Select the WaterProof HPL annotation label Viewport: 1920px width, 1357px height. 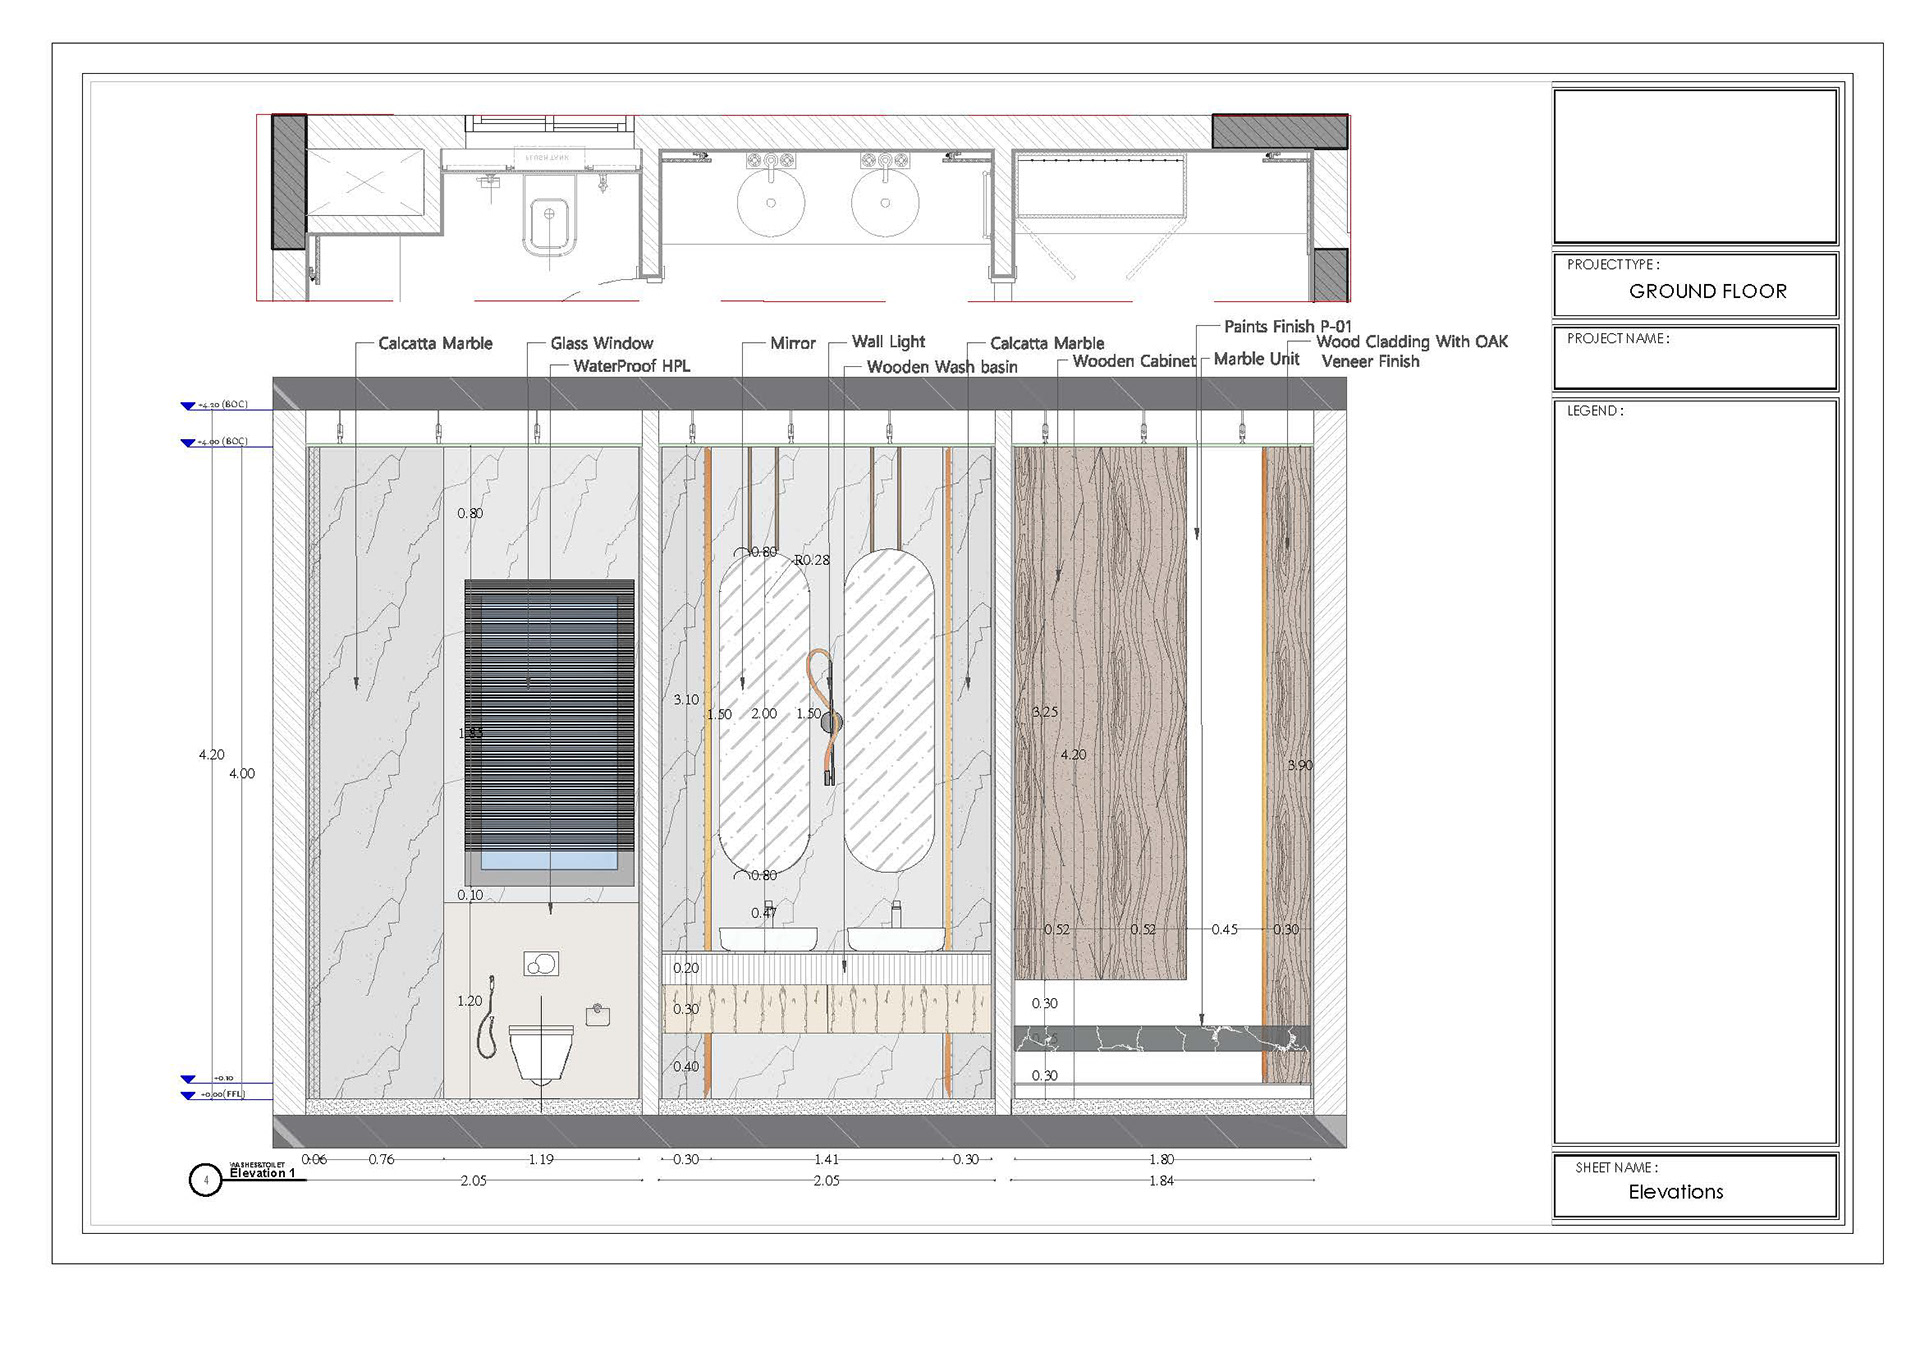(631, 366)
